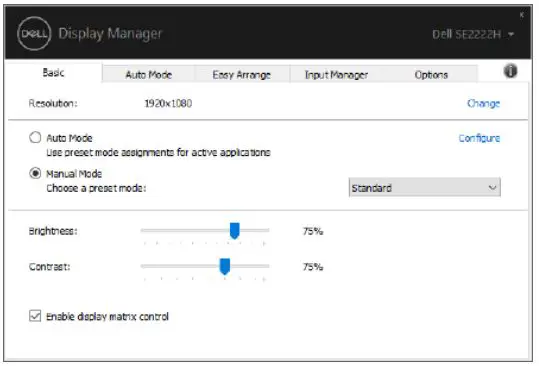The width and height of the screenshot is (539, 366).
Task: Close the Display Manager window
Action: (x=521, y=15)
